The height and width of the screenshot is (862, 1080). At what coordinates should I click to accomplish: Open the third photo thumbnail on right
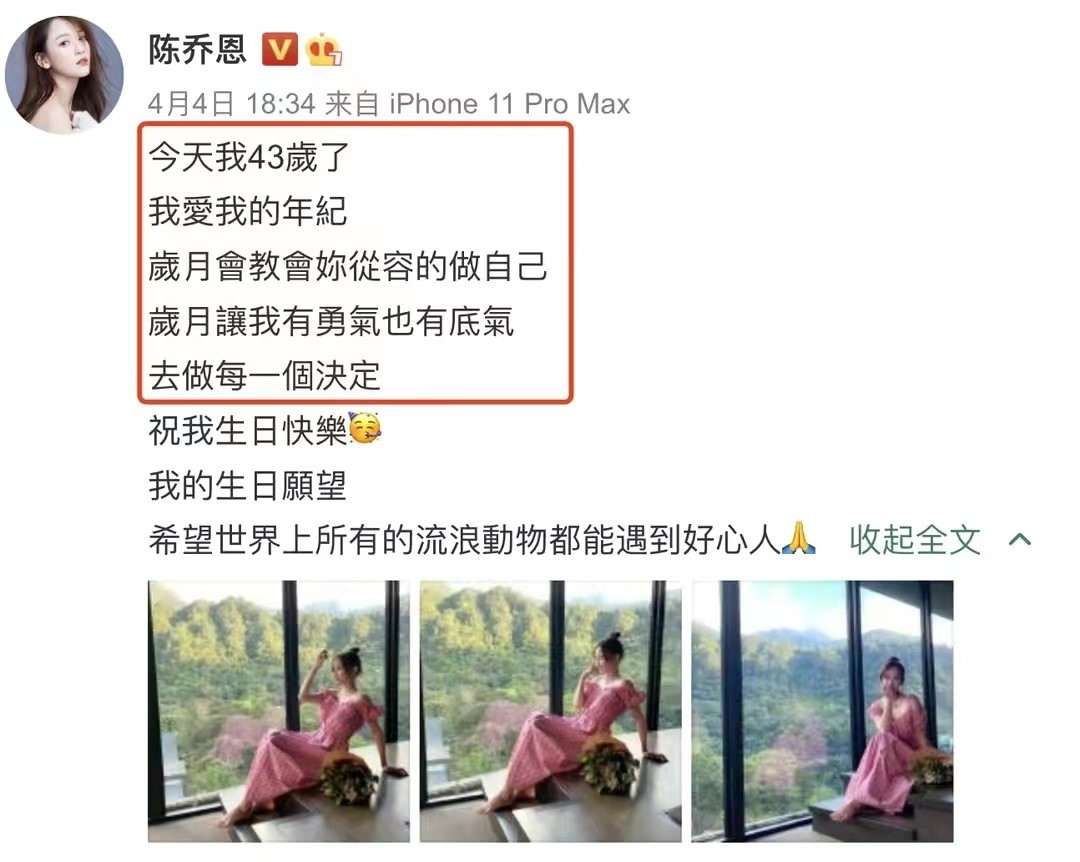click(x=822, y=711)
